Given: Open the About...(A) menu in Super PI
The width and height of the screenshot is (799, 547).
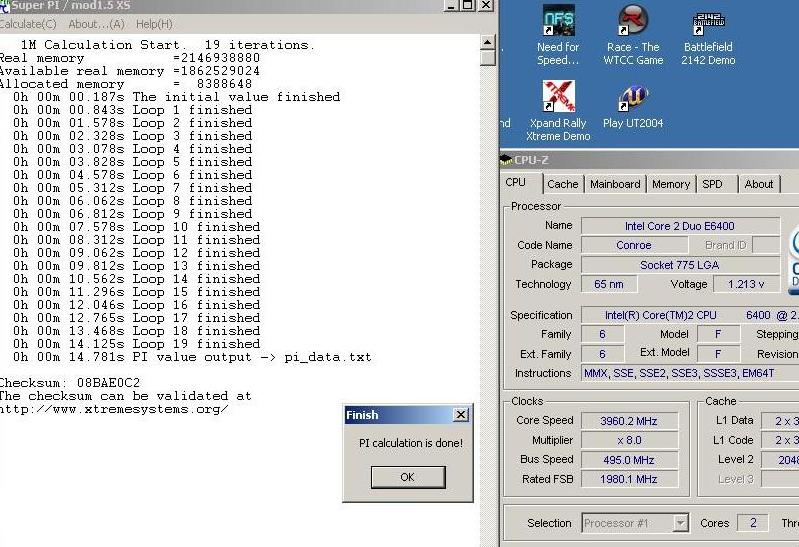Looking at the screenshot, I should point(96,24).
